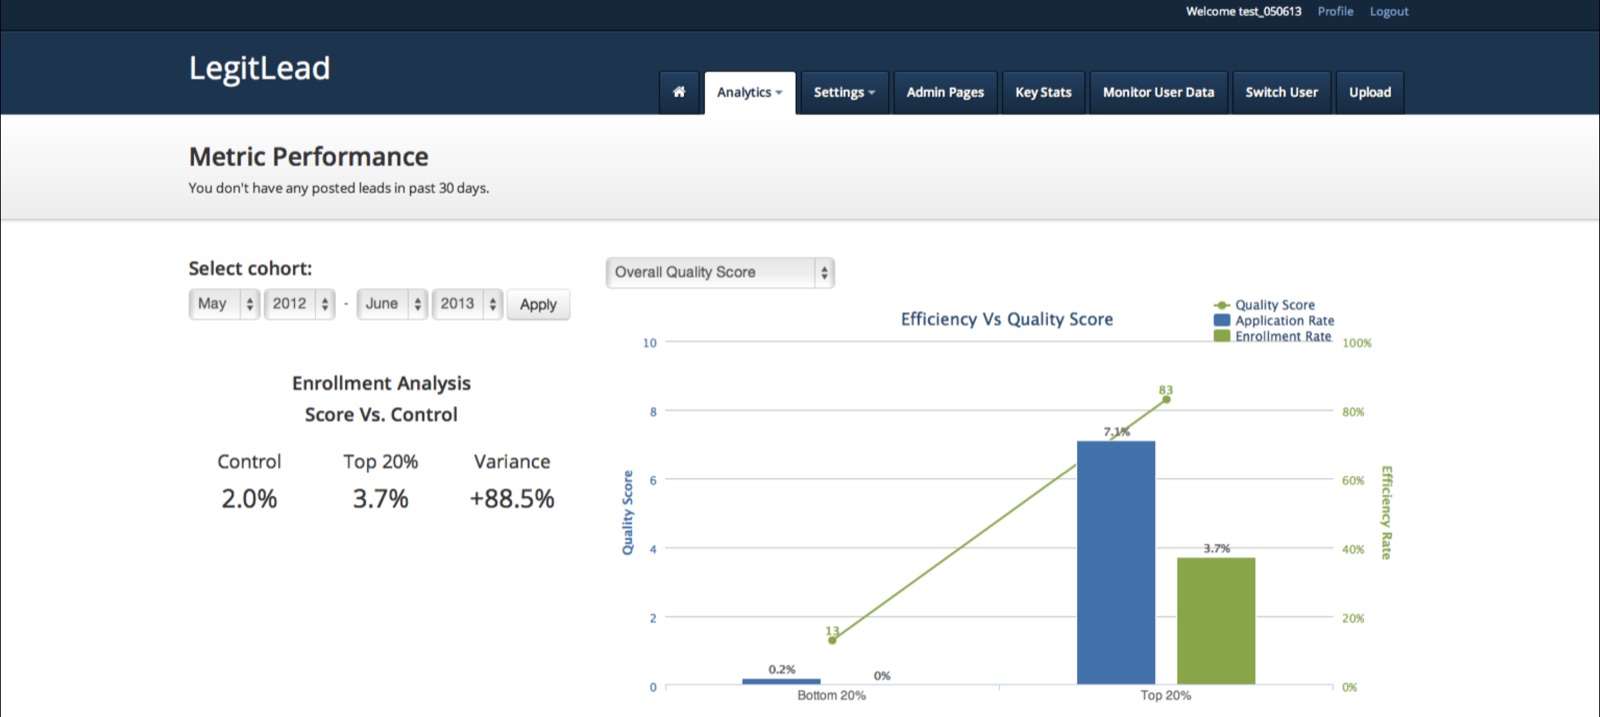Click the 'You don't have any posted leads' message

pos(339,188)
